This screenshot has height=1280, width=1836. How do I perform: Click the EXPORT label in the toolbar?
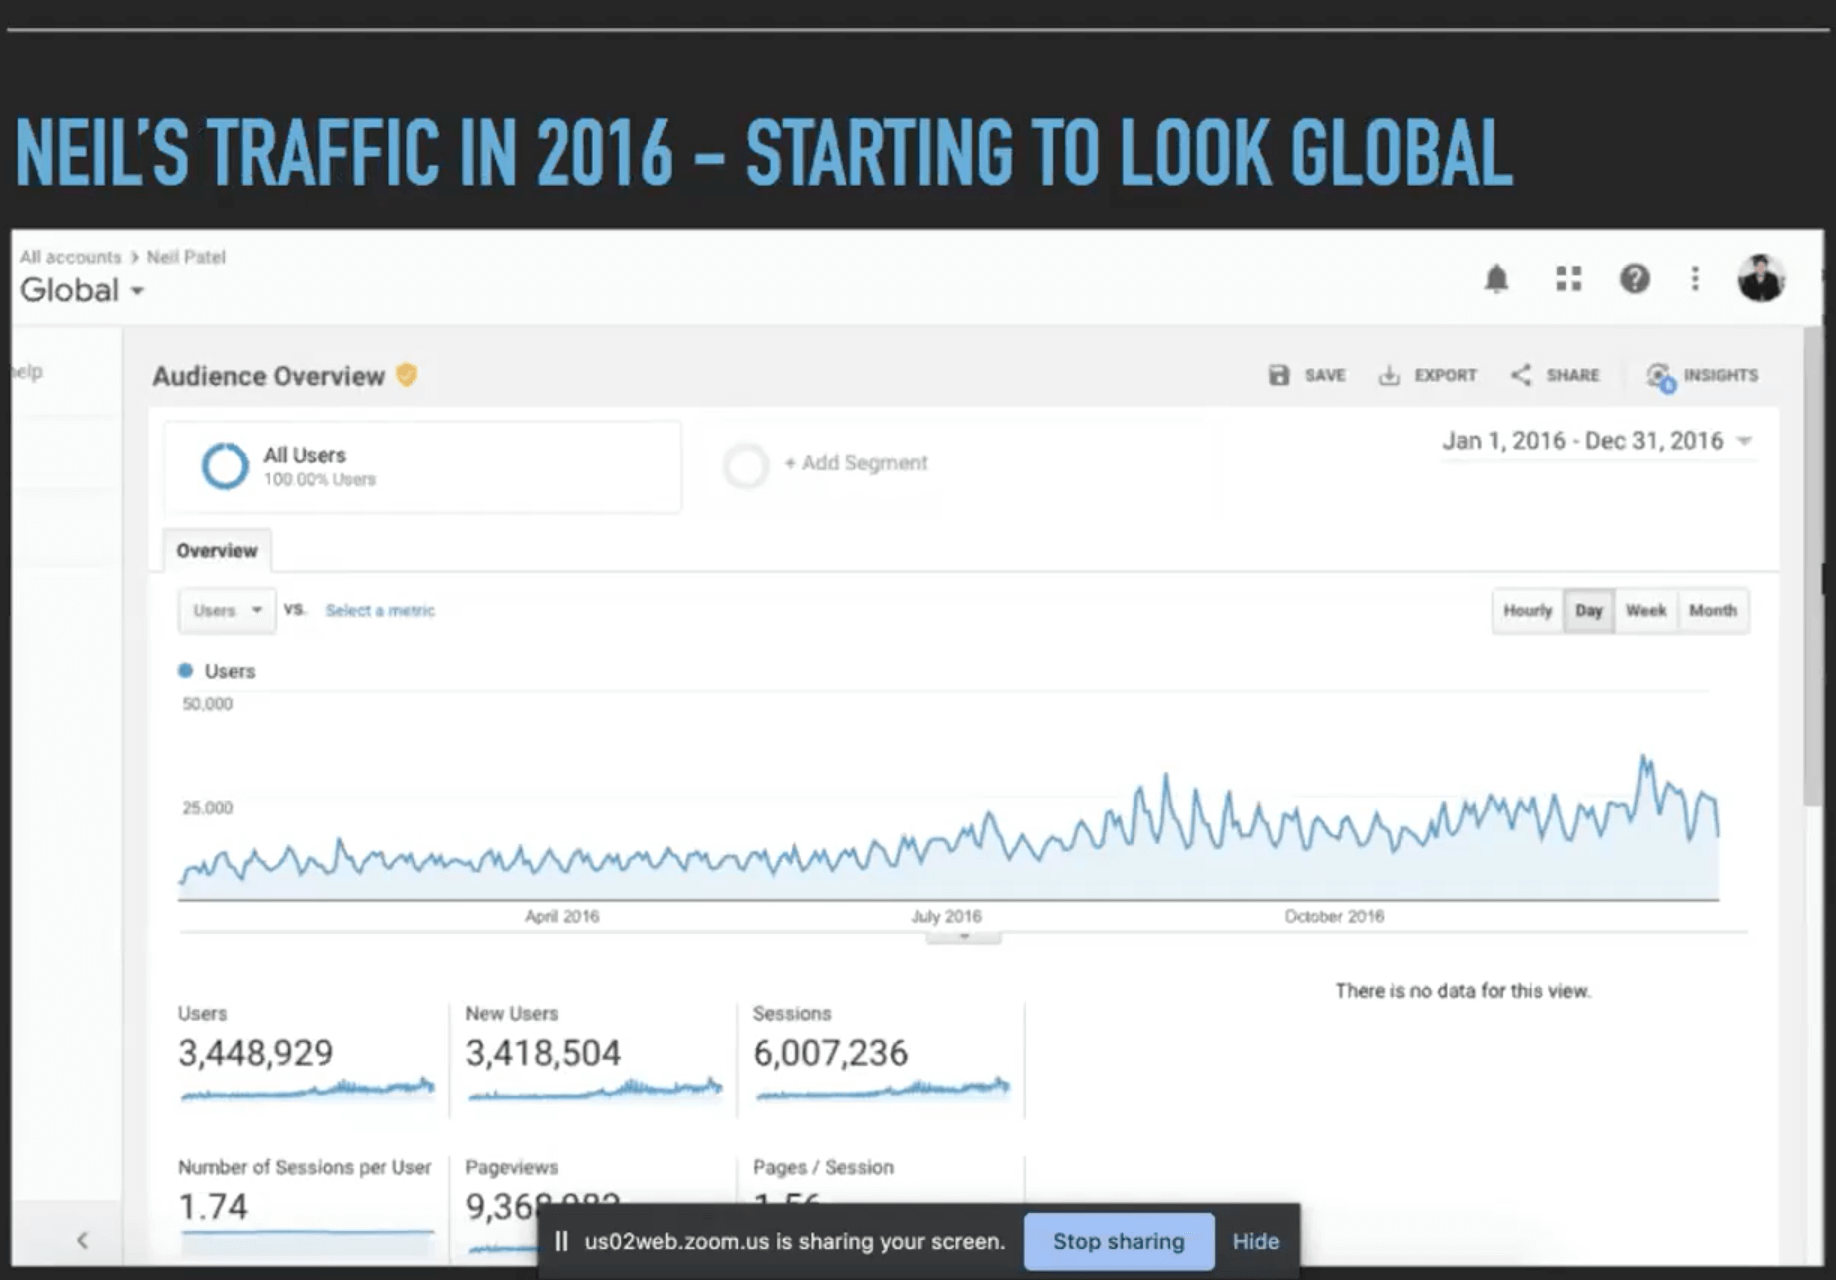tap(1445, 375)
